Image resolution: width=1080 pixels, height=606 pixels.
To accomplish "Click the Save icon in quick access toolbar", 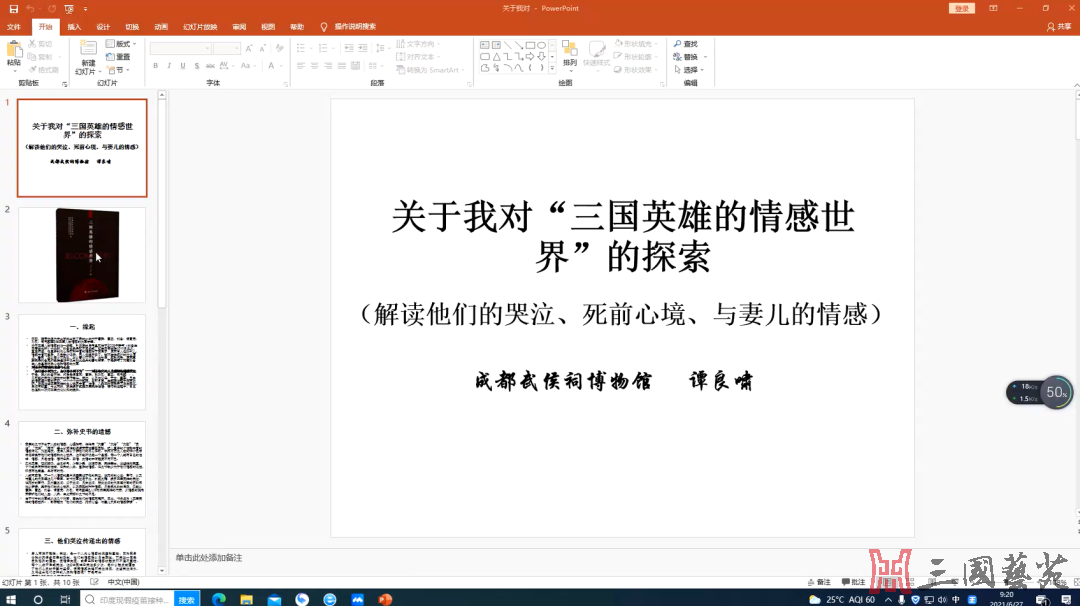I will pos(13,8).
